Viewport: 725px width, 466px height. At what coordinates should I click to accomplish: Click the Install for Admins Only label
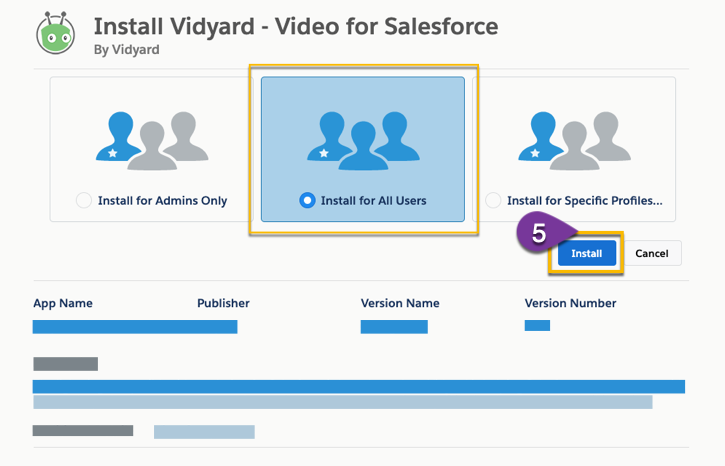tap(162, 201)
